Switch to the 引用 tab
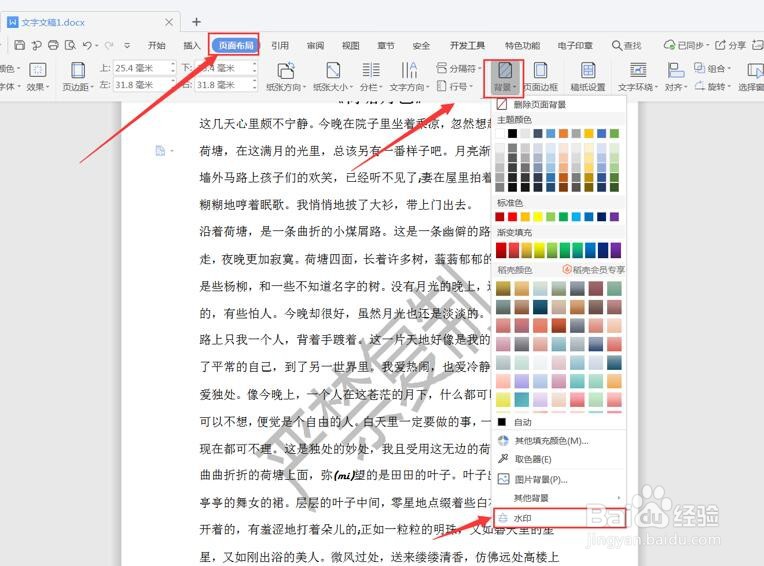 pos(280,45)
